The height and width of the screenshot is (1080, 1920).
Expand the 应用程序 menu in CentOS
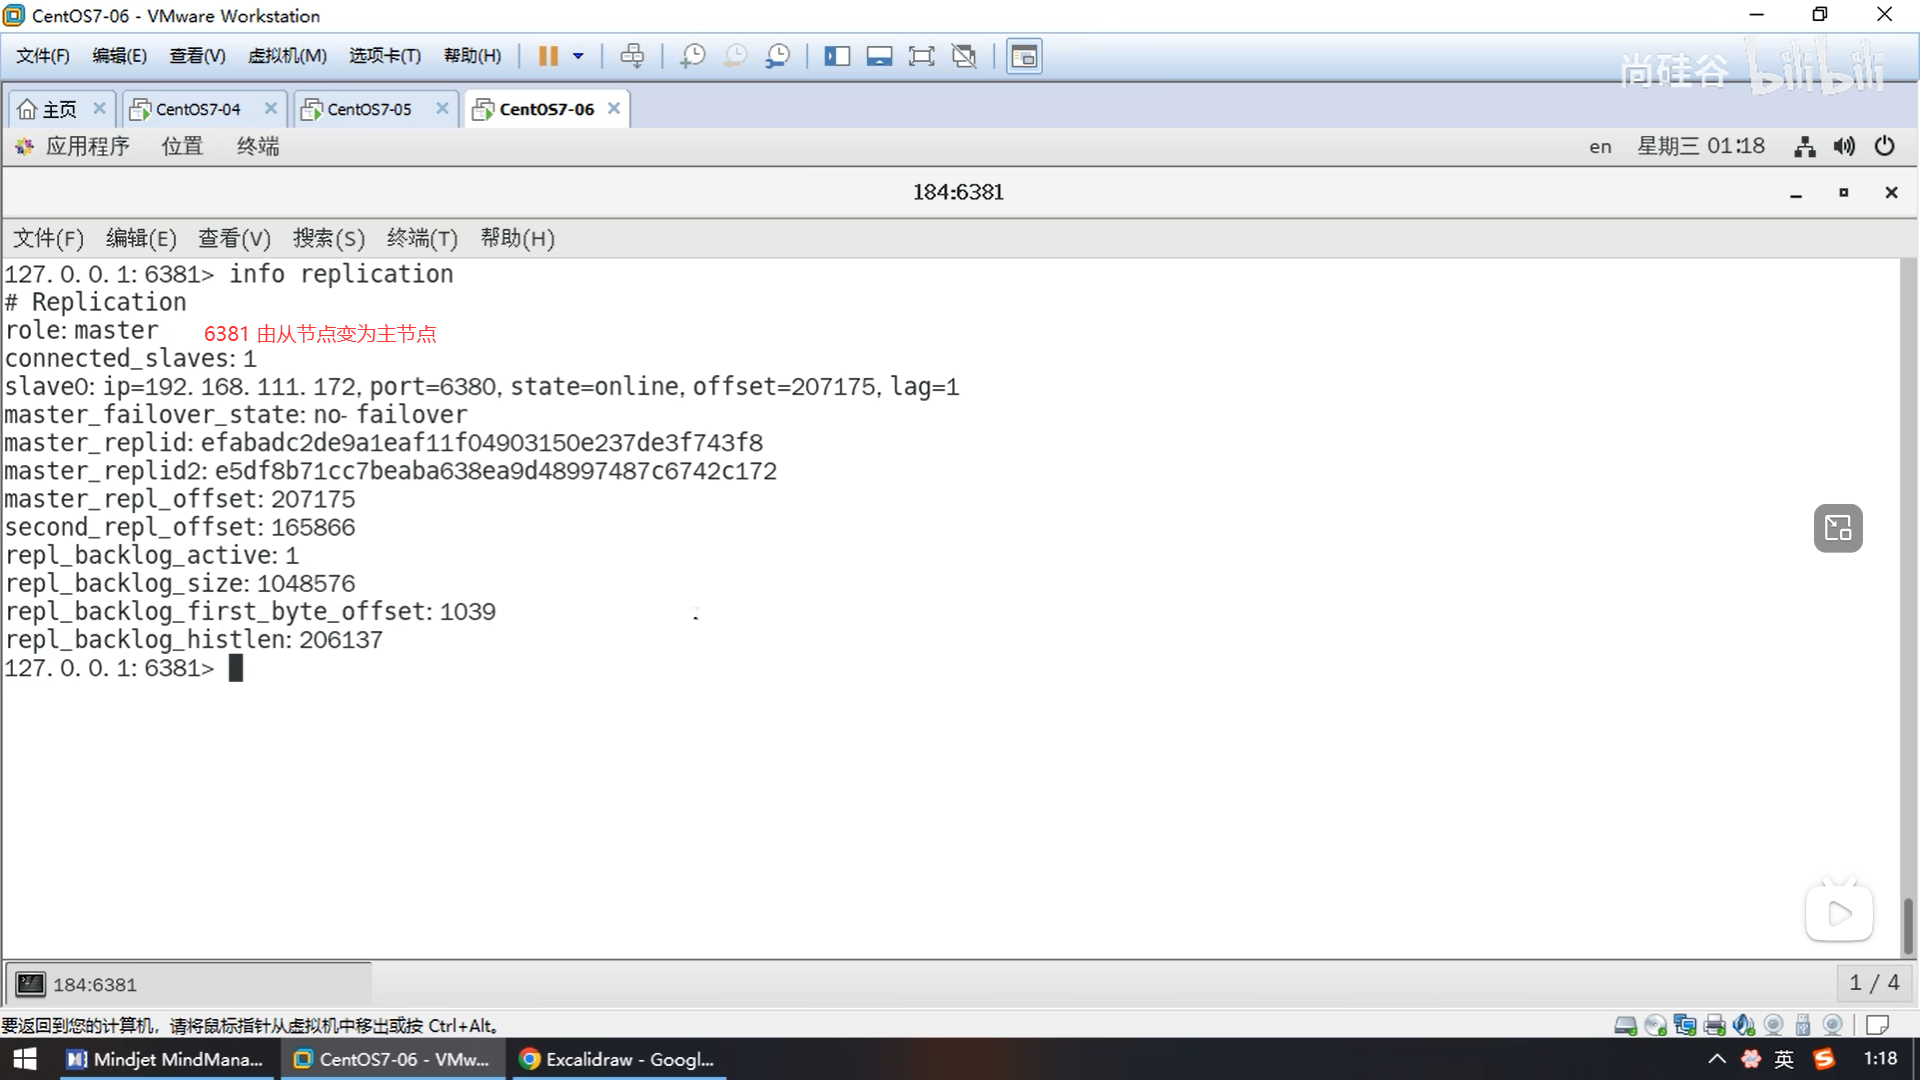[87, 146]
